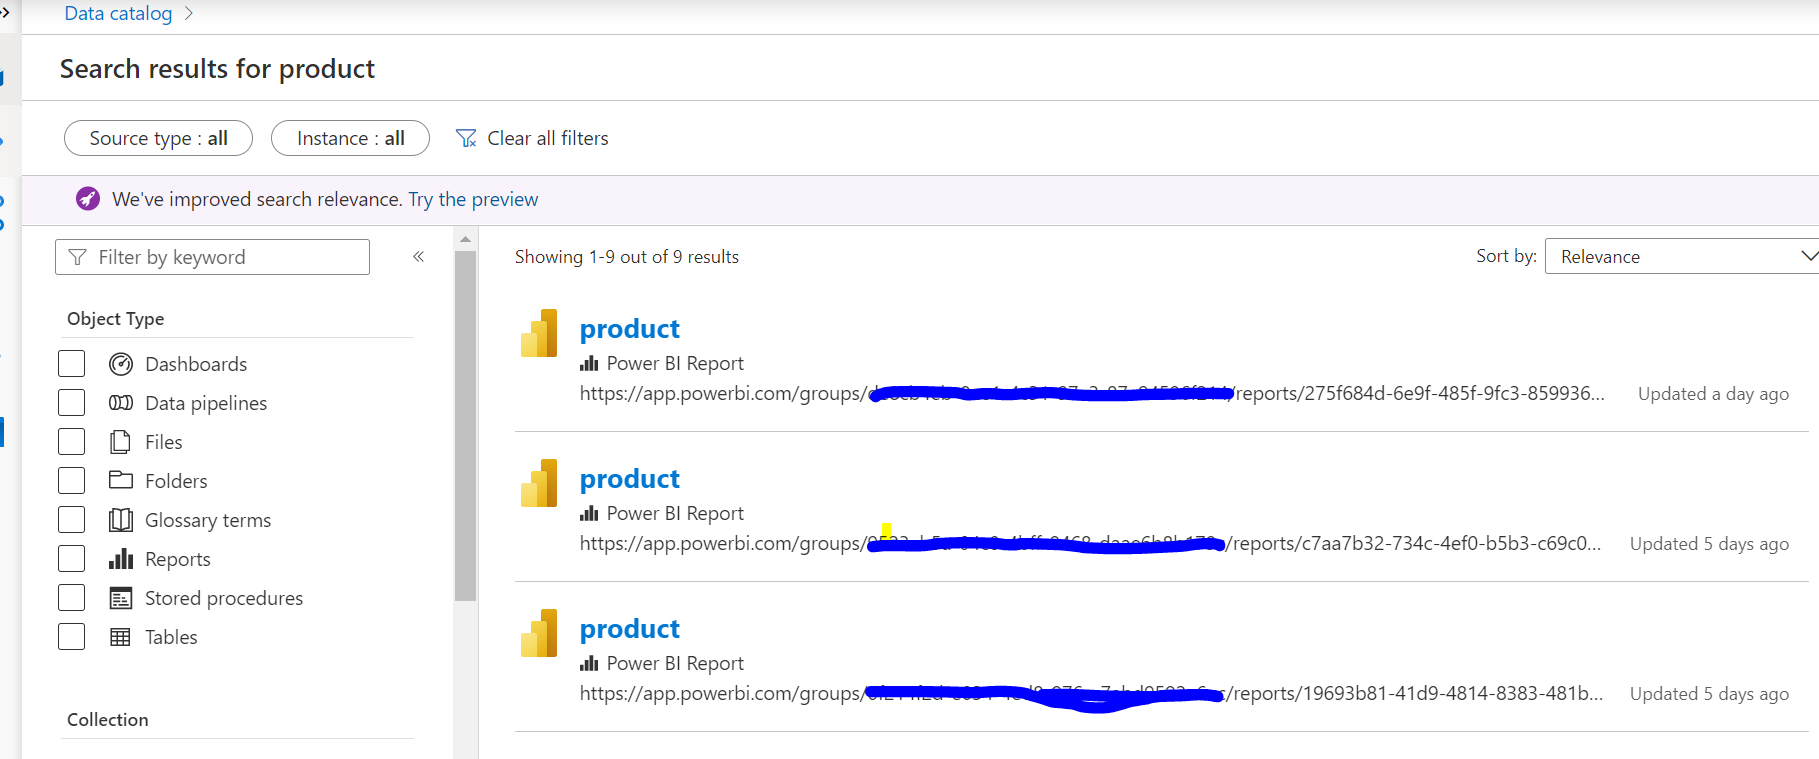Click the breadcrumb chevron after Data catalog

pyautogui.click(x=188, y=14)
